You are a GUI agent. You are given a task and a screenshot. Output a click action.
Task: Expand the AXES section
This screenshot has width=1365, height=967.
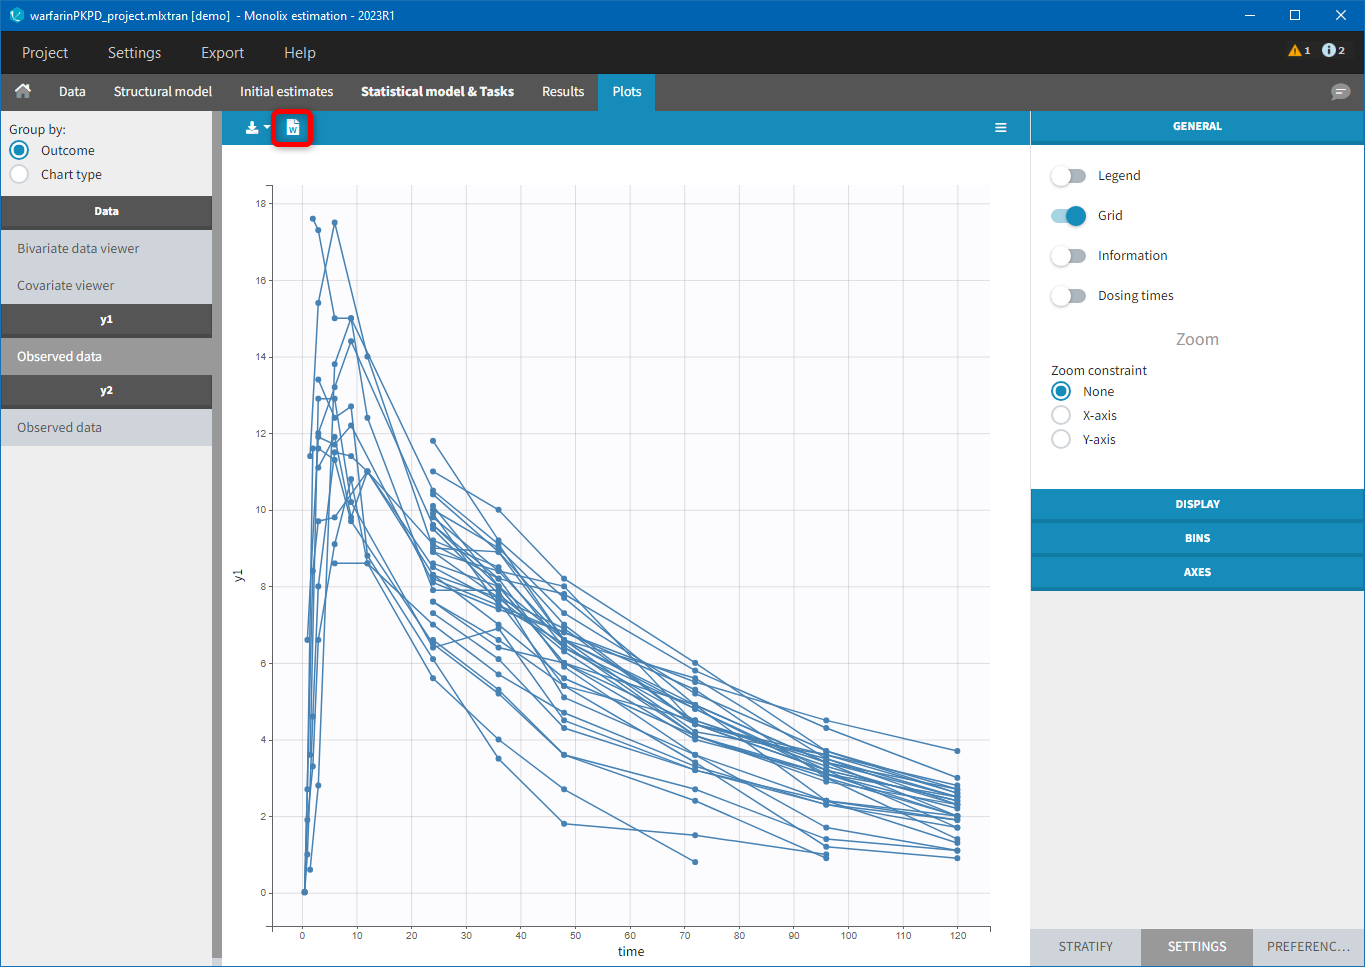coord(1197,572)
